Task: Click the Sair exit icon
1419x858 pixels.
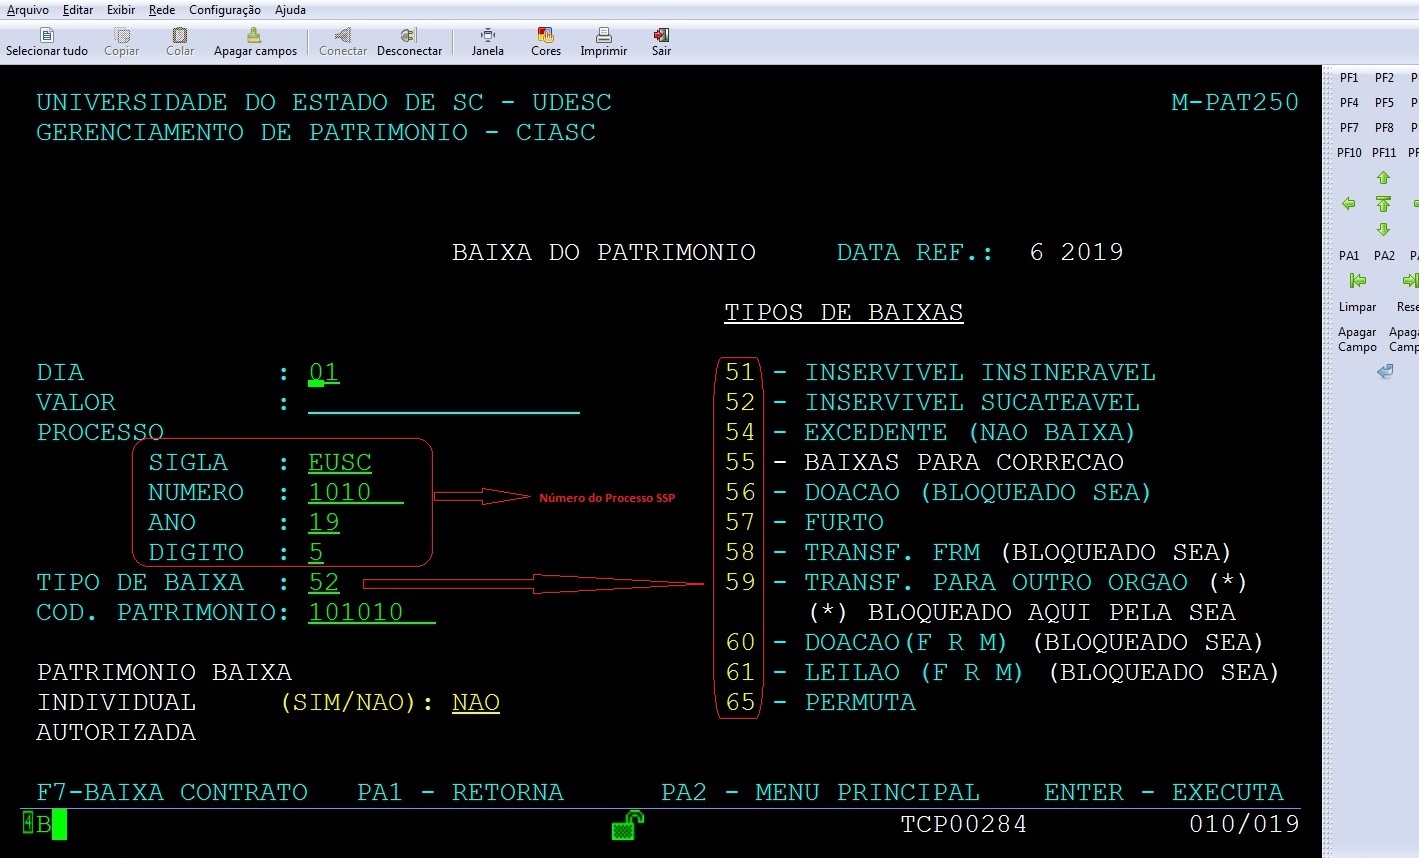Action: tap(661, 36)
